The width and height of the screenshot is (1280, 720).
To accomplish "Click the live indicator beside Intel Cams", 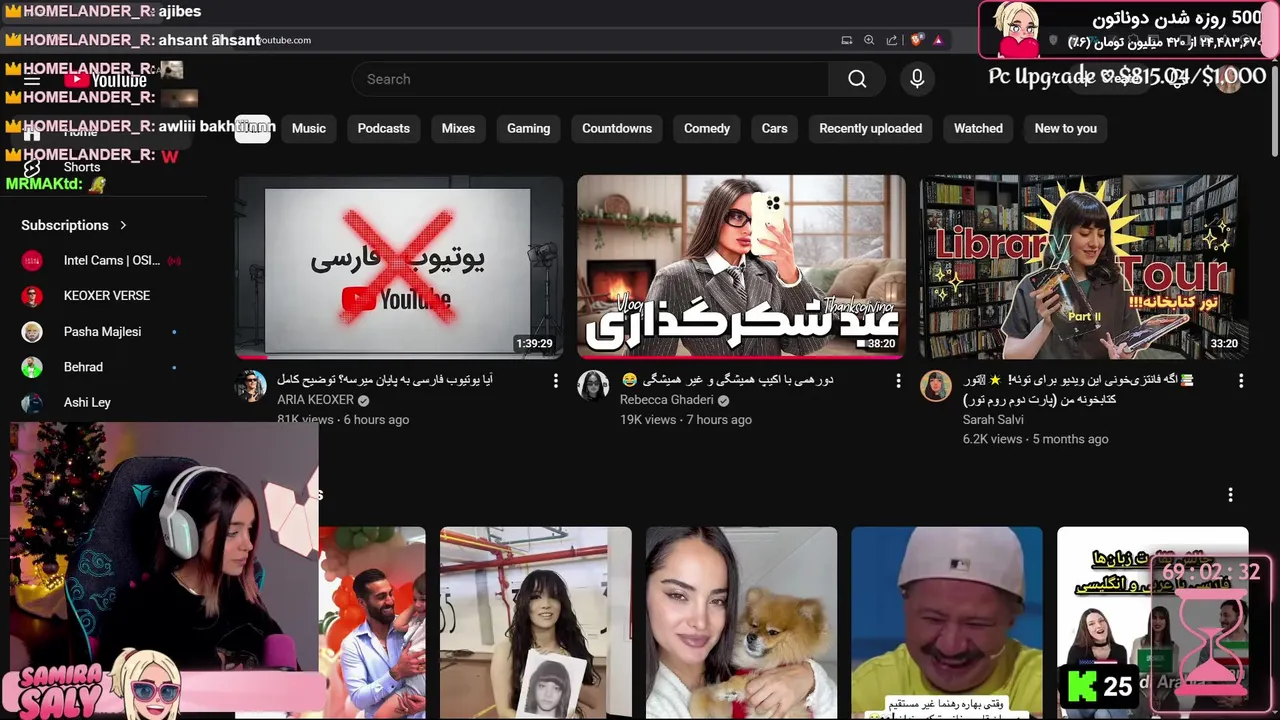I will click(174, 260).
